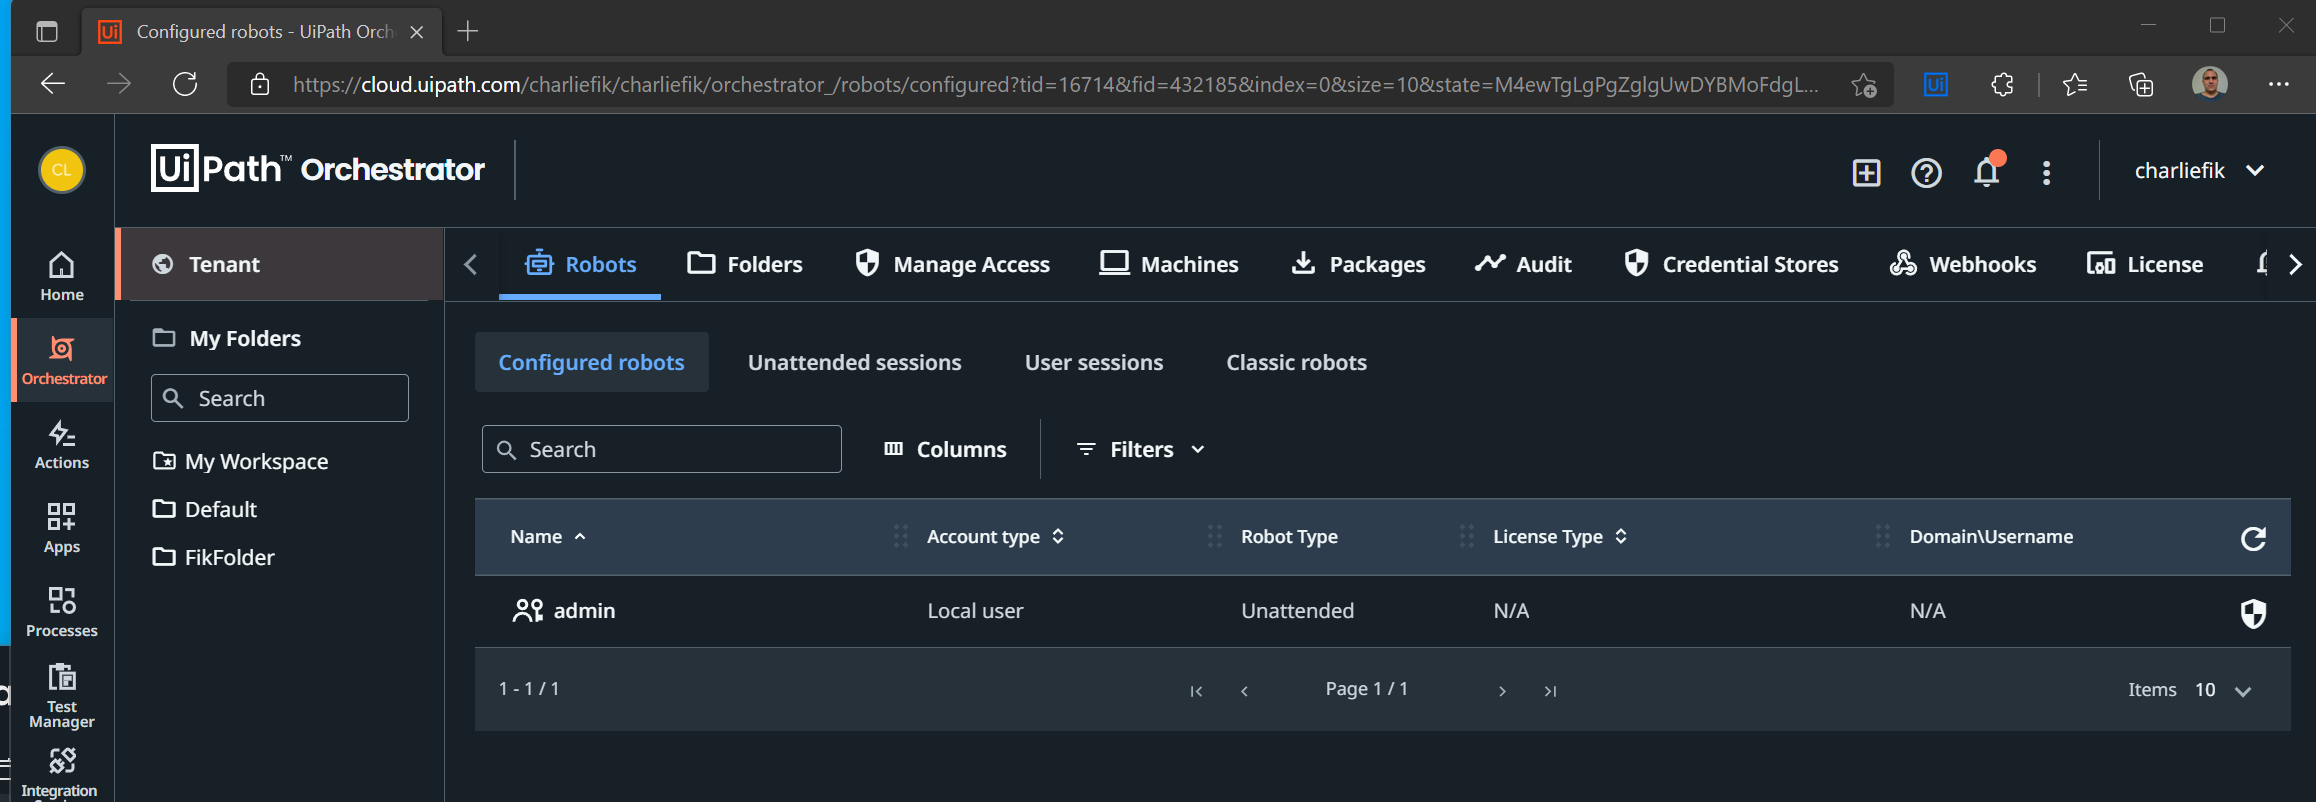The image size is (2316, 802).
Task: Select the FikFolder folder
Action: tap(229, 557)
